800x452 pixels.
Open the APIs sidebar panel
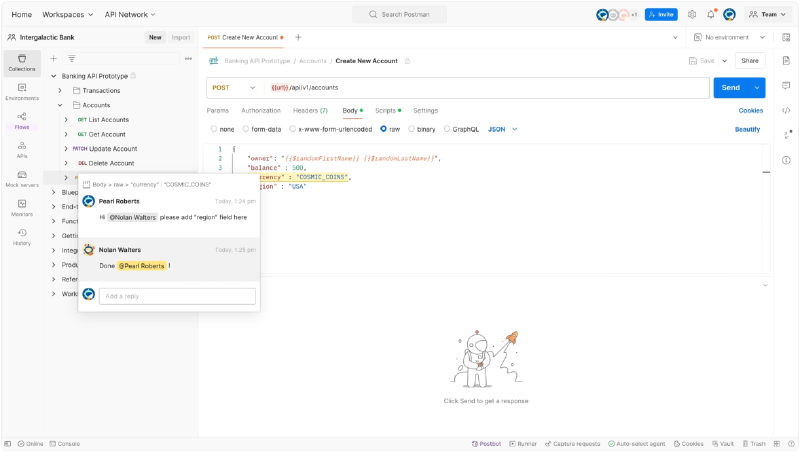point(22,150)
